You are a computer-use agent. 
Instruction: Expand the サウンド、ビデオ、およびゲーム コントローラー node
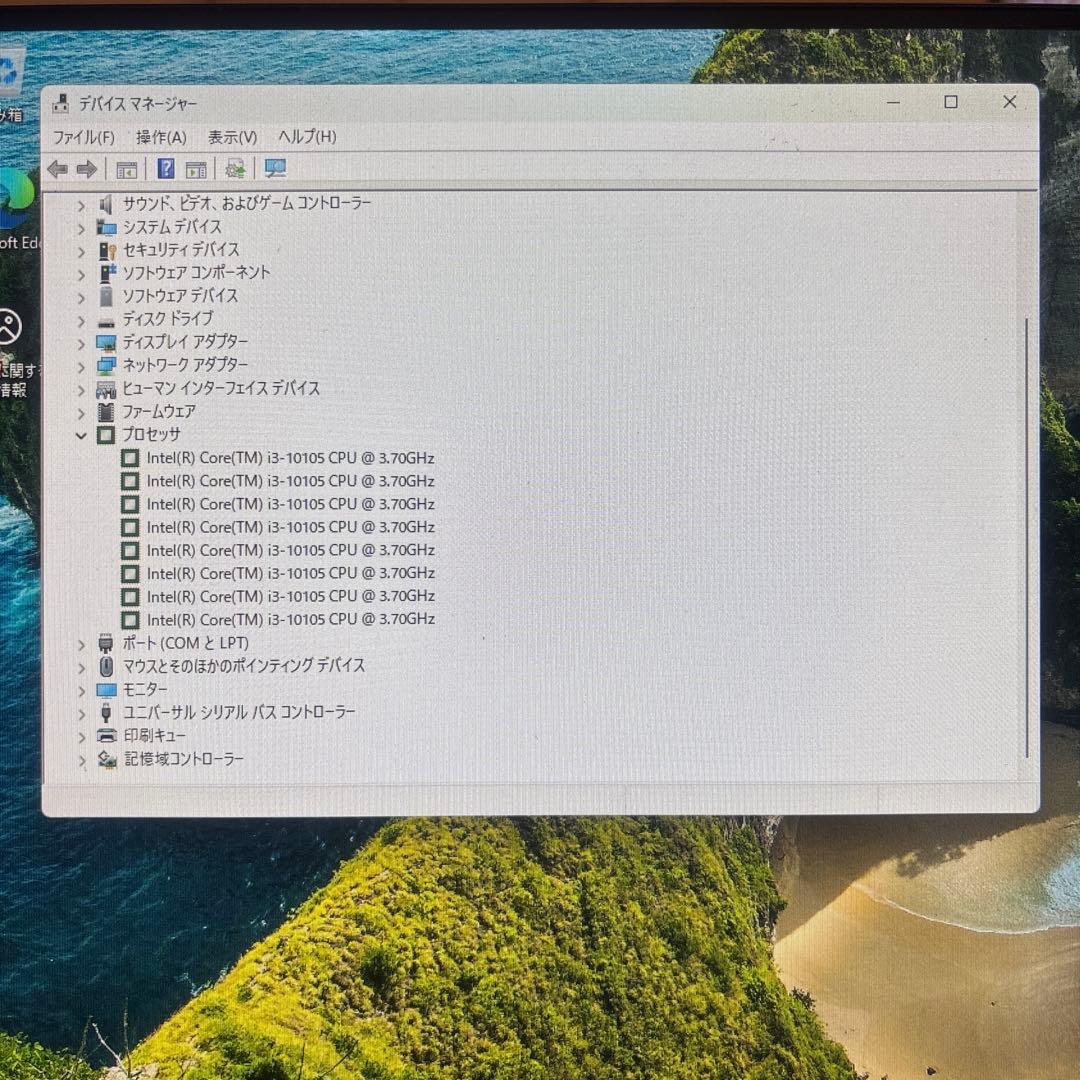click(x=81, y=203)
